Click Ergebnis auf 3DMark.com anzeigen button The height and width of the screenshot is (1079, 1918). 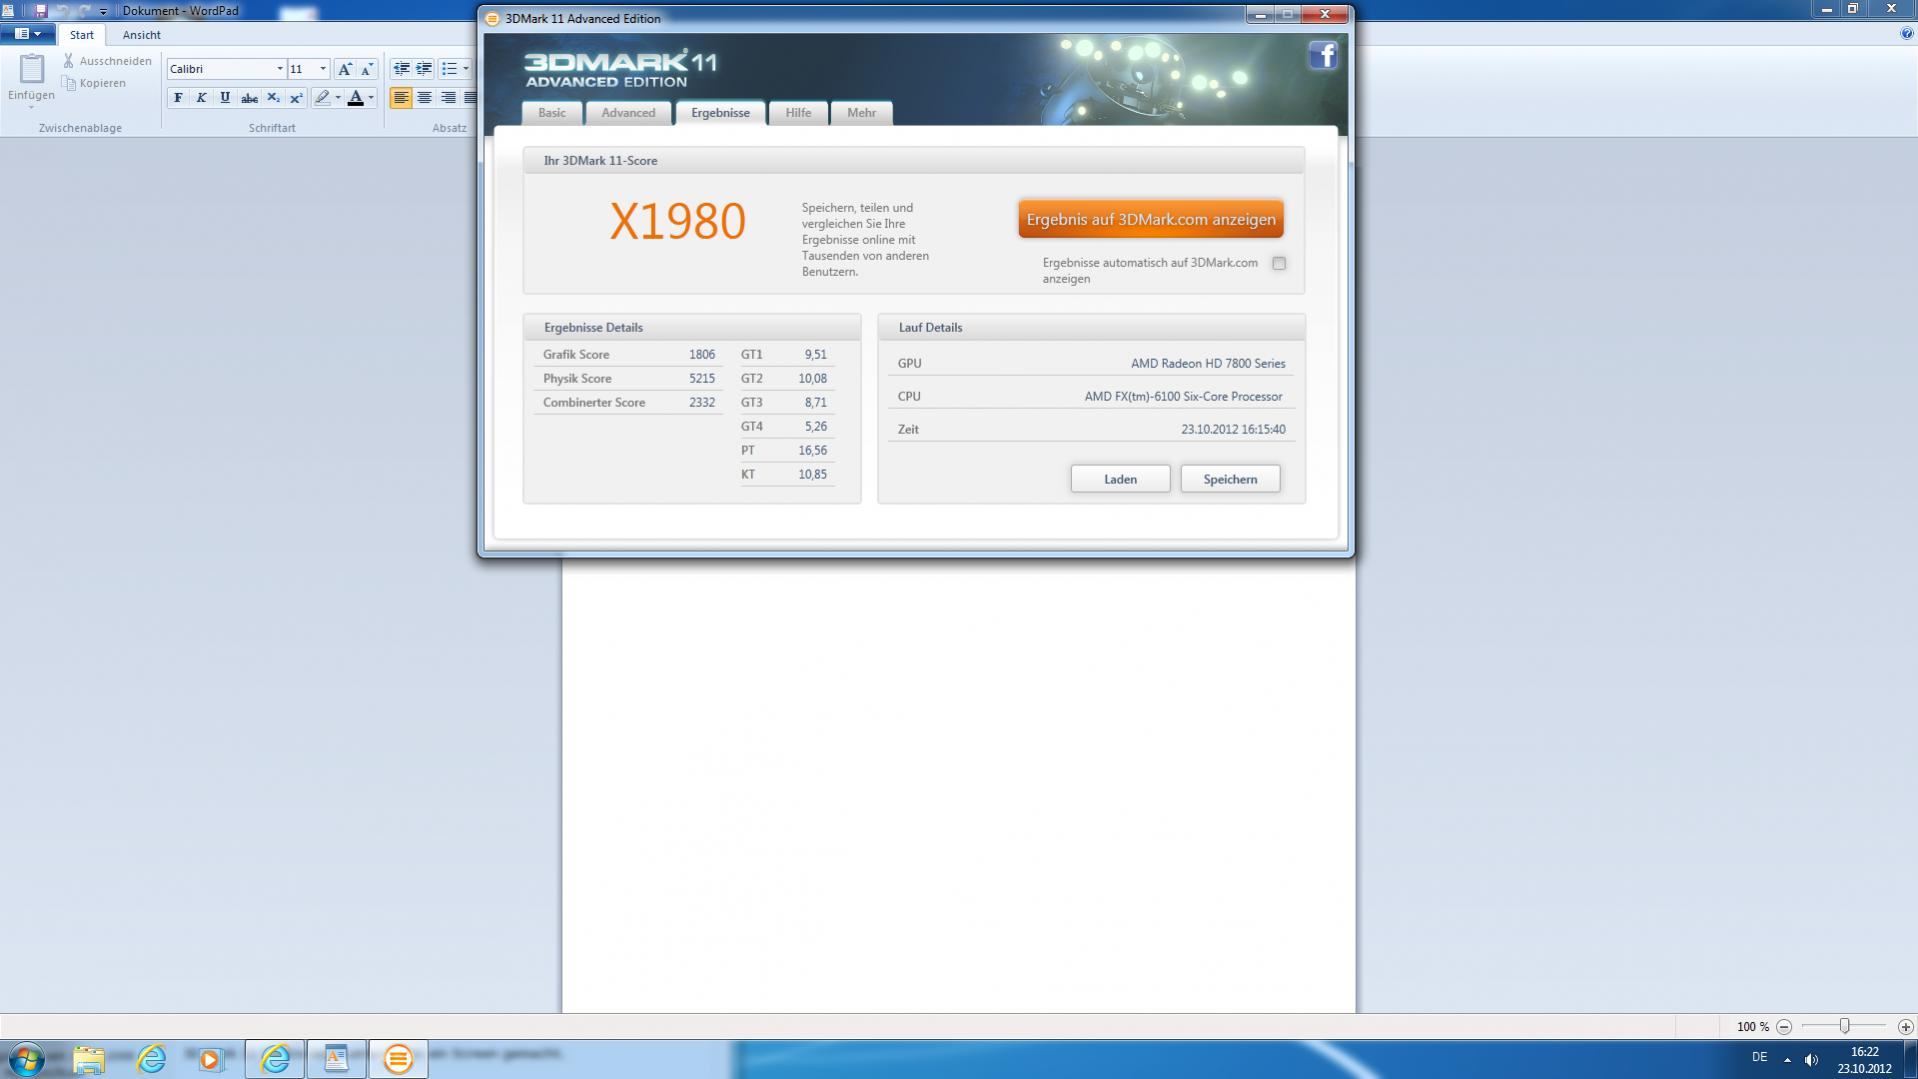coord(1151,219)
